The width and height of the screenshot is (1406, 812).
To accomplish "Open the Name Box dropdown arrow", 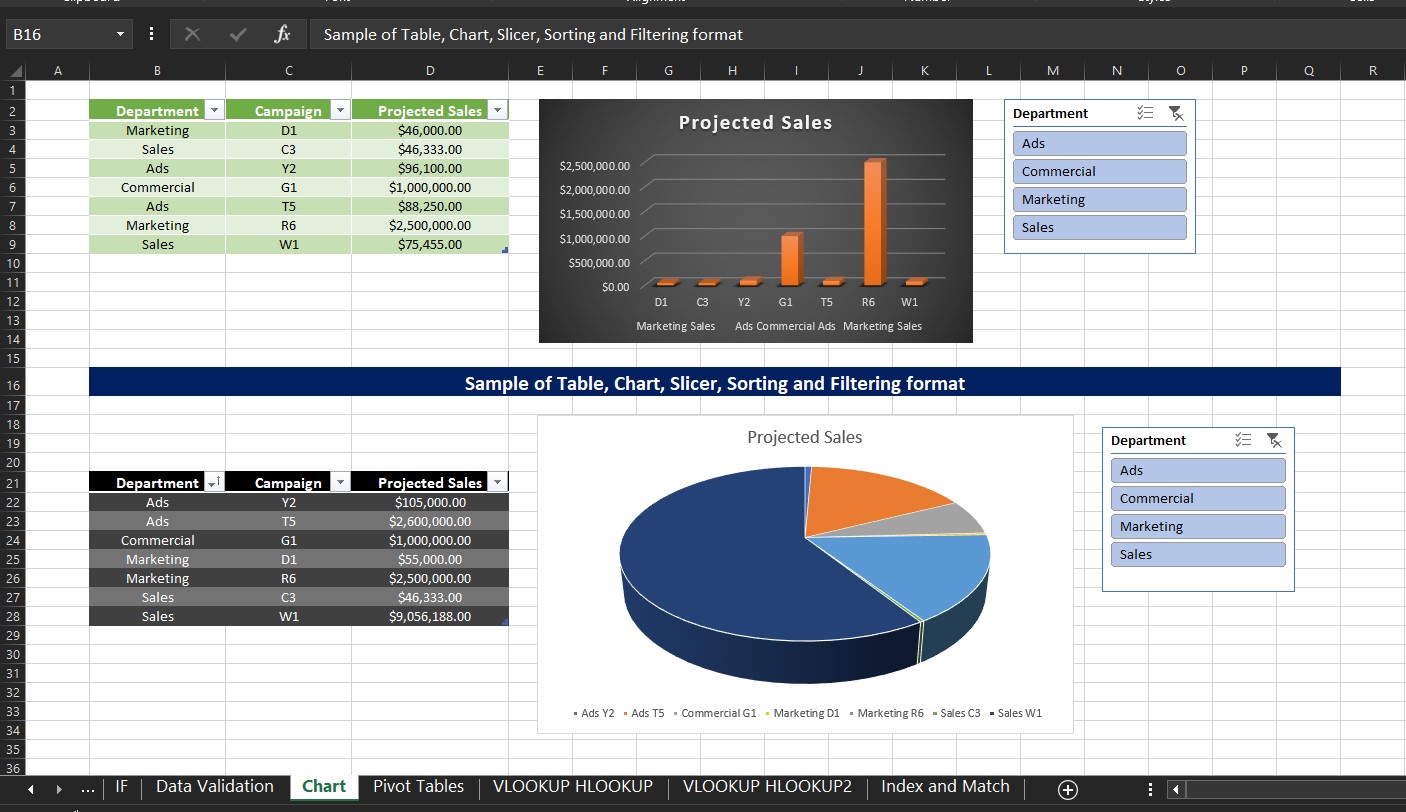I will [x=121, y=35].
